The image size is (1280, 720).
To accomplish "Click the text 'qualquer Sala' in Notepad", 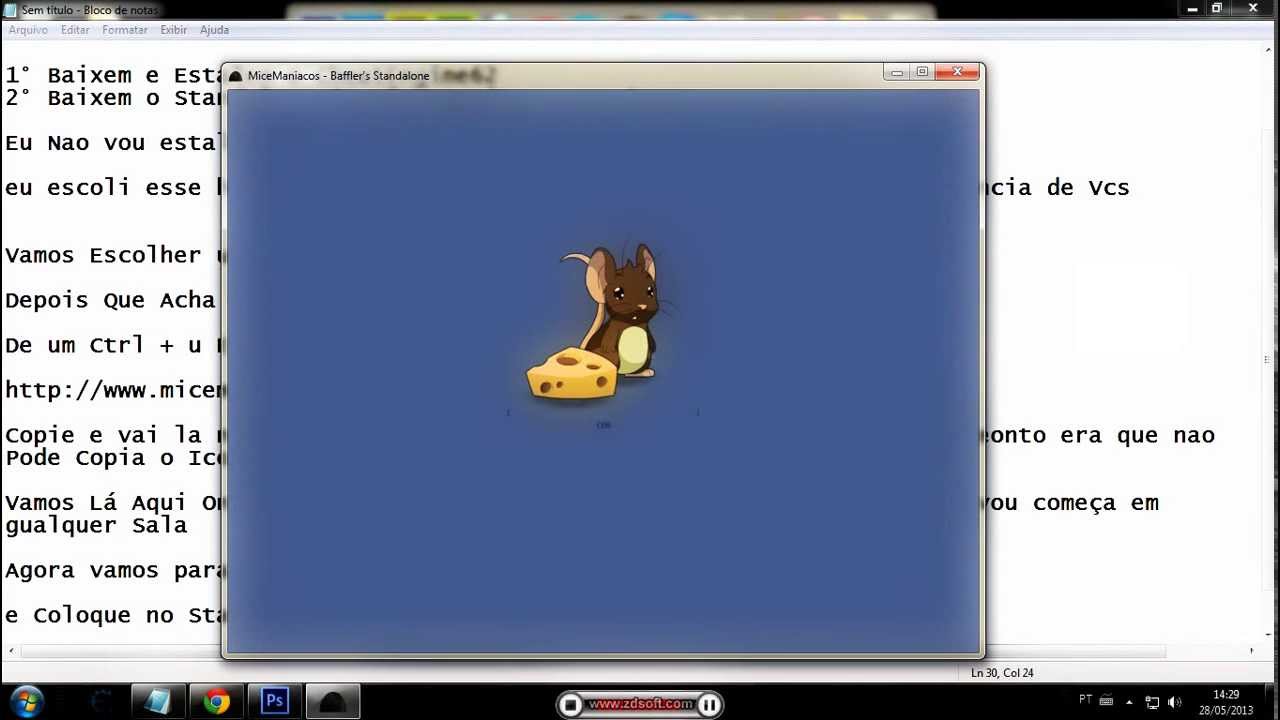I will click(96, 525).
